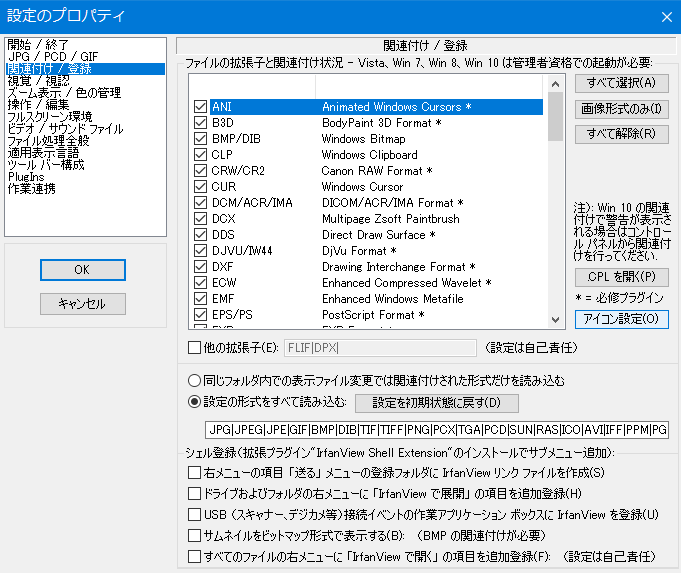Select 関連付け / 登録 in the category list
Viewport: 681px width, 573px height.
pos(86,69)
